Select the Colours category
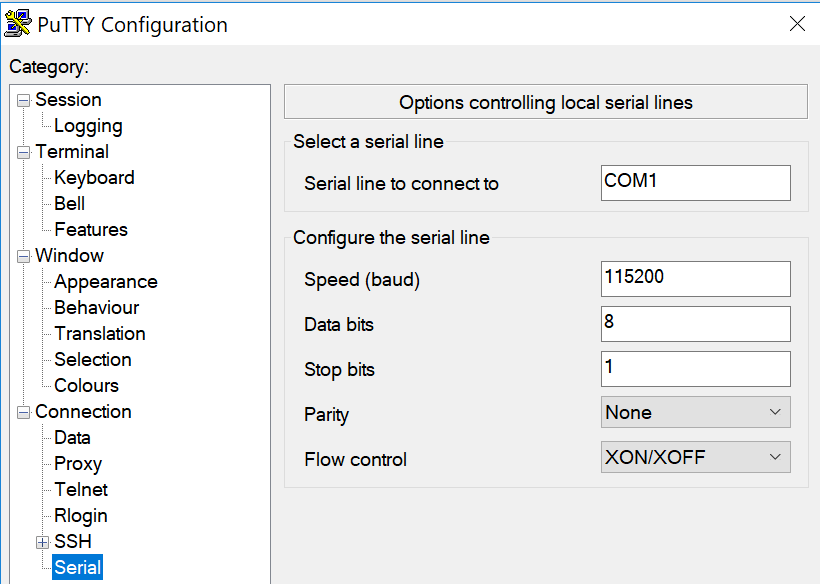This screenshot has width=820, height=584. [86, 385]
